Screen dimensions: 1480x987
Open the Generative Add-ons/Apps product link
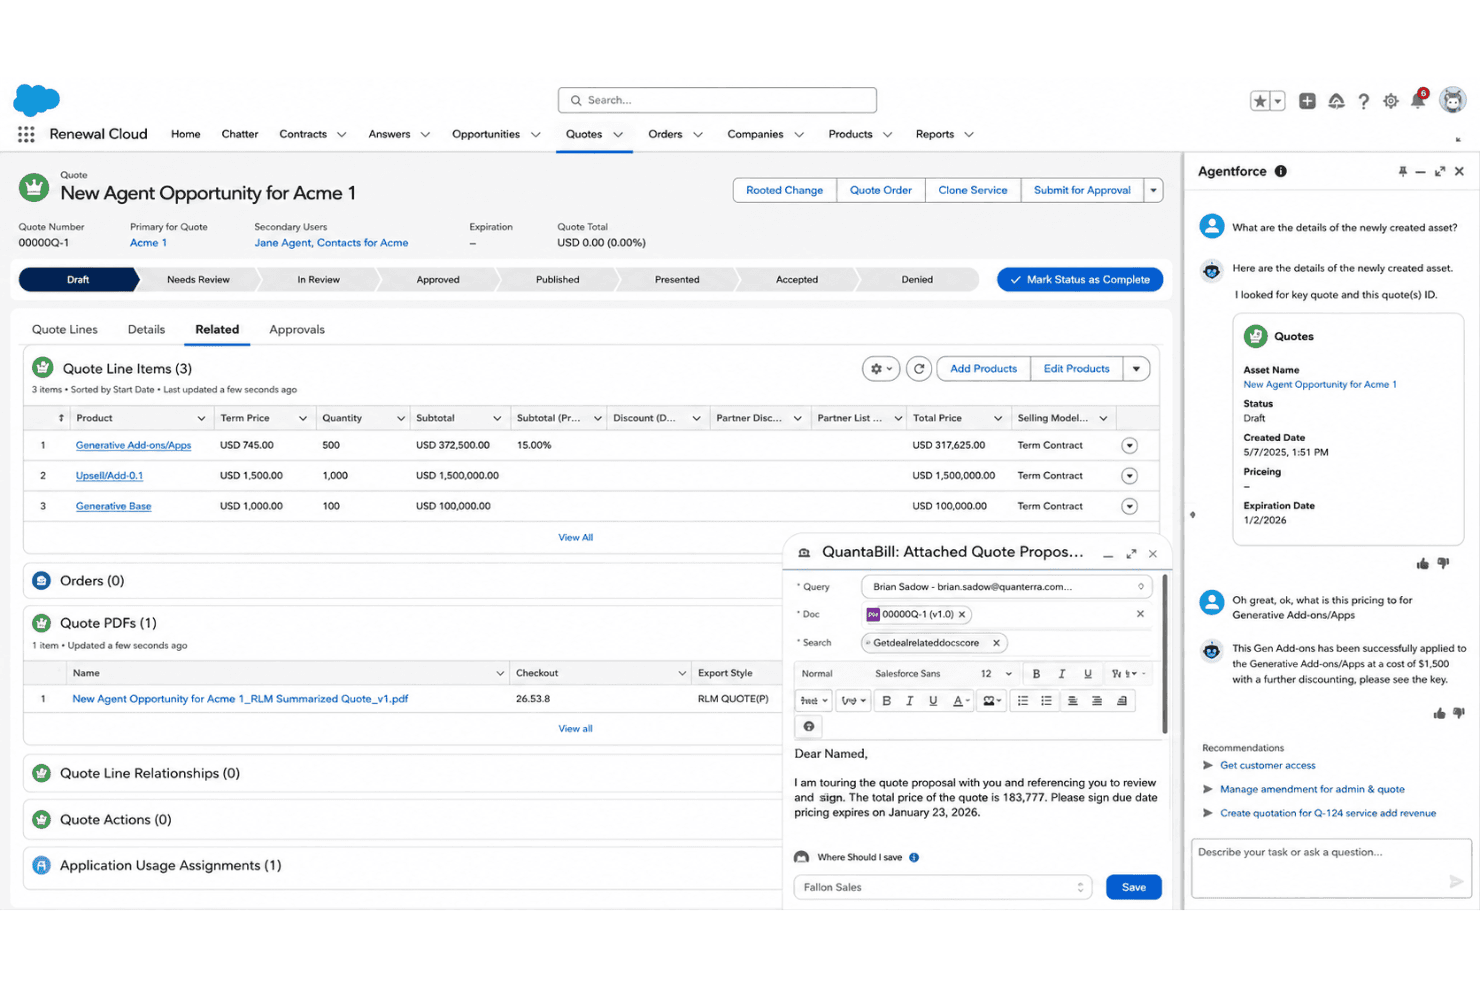tap(133, 446)
